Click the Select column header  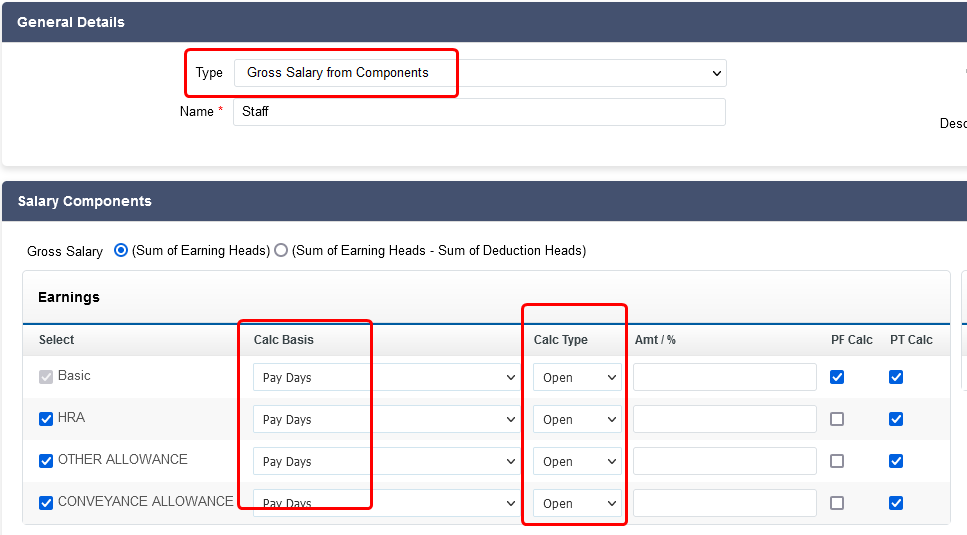56,340
